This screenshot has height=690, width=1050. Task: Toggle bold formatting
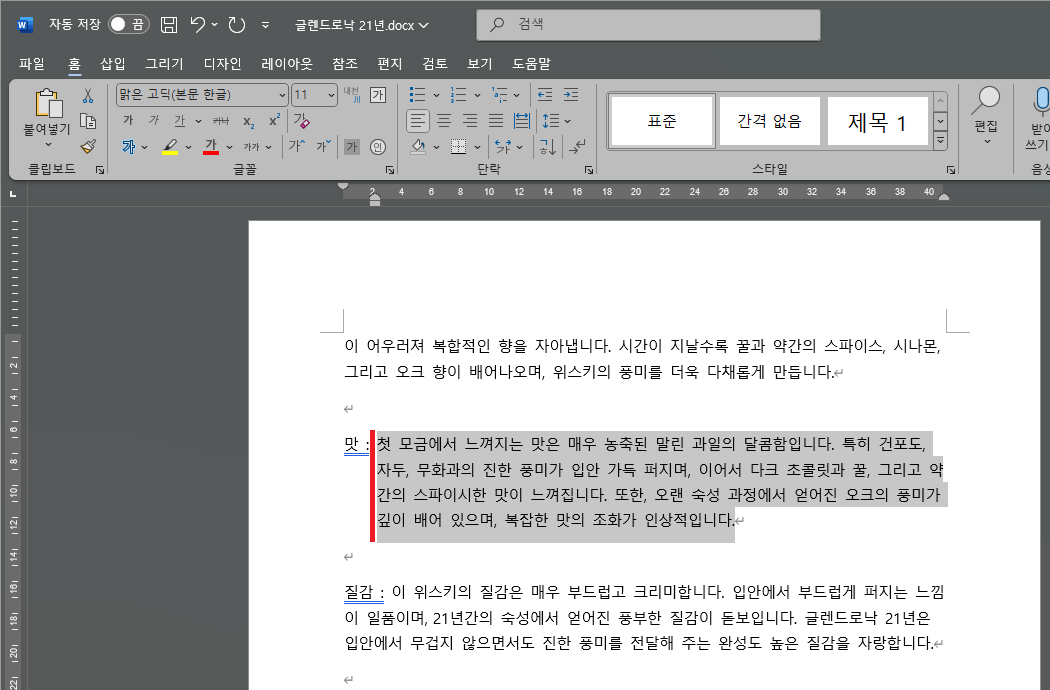(130, 119)
